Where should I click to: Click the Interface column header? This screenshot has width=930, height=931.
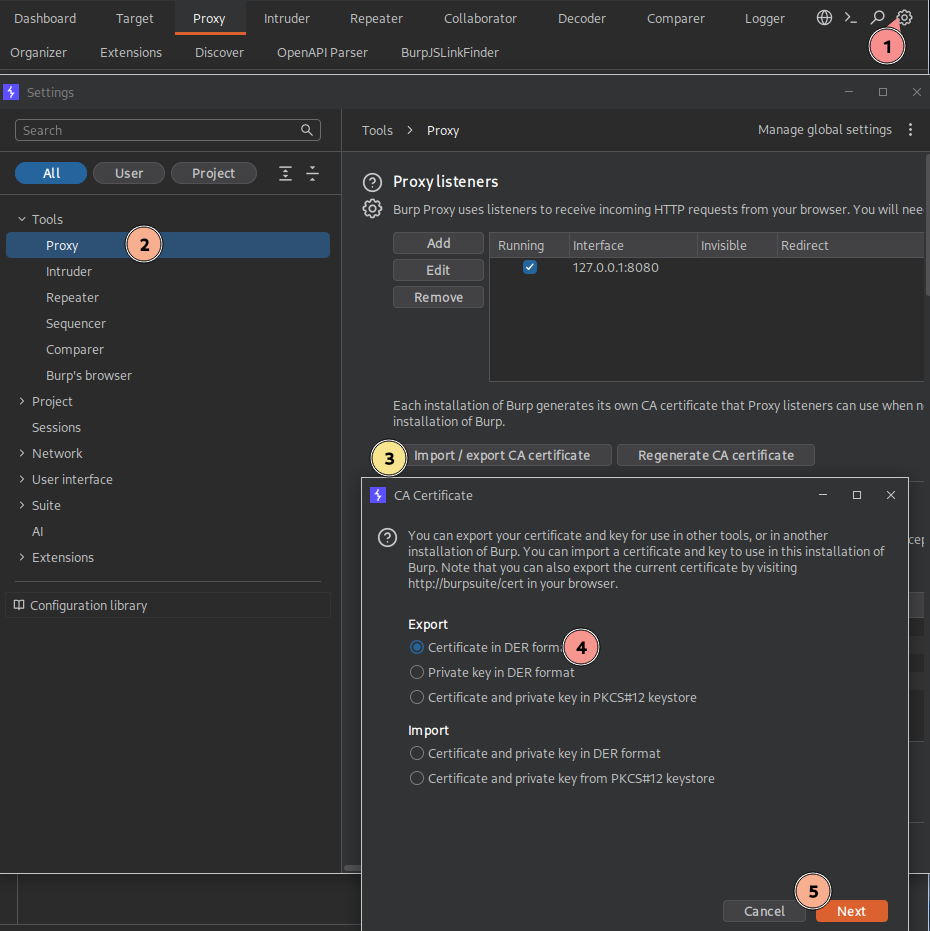(x=633, y=245)
